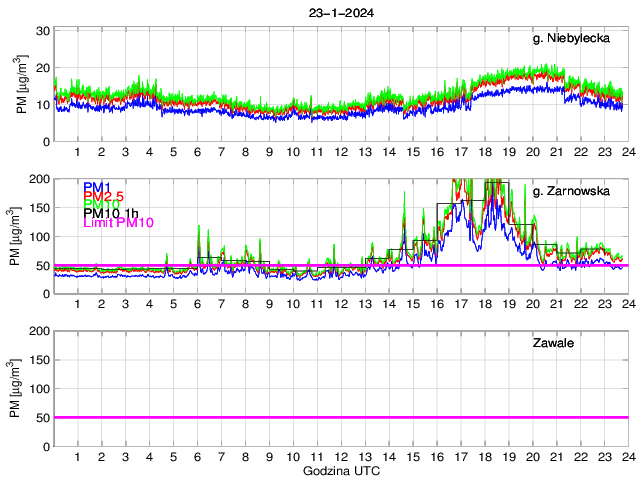Screen dimensions: 640x480
Task: Click hour 18 tick under Zawale panel
Action: point(484,456)
